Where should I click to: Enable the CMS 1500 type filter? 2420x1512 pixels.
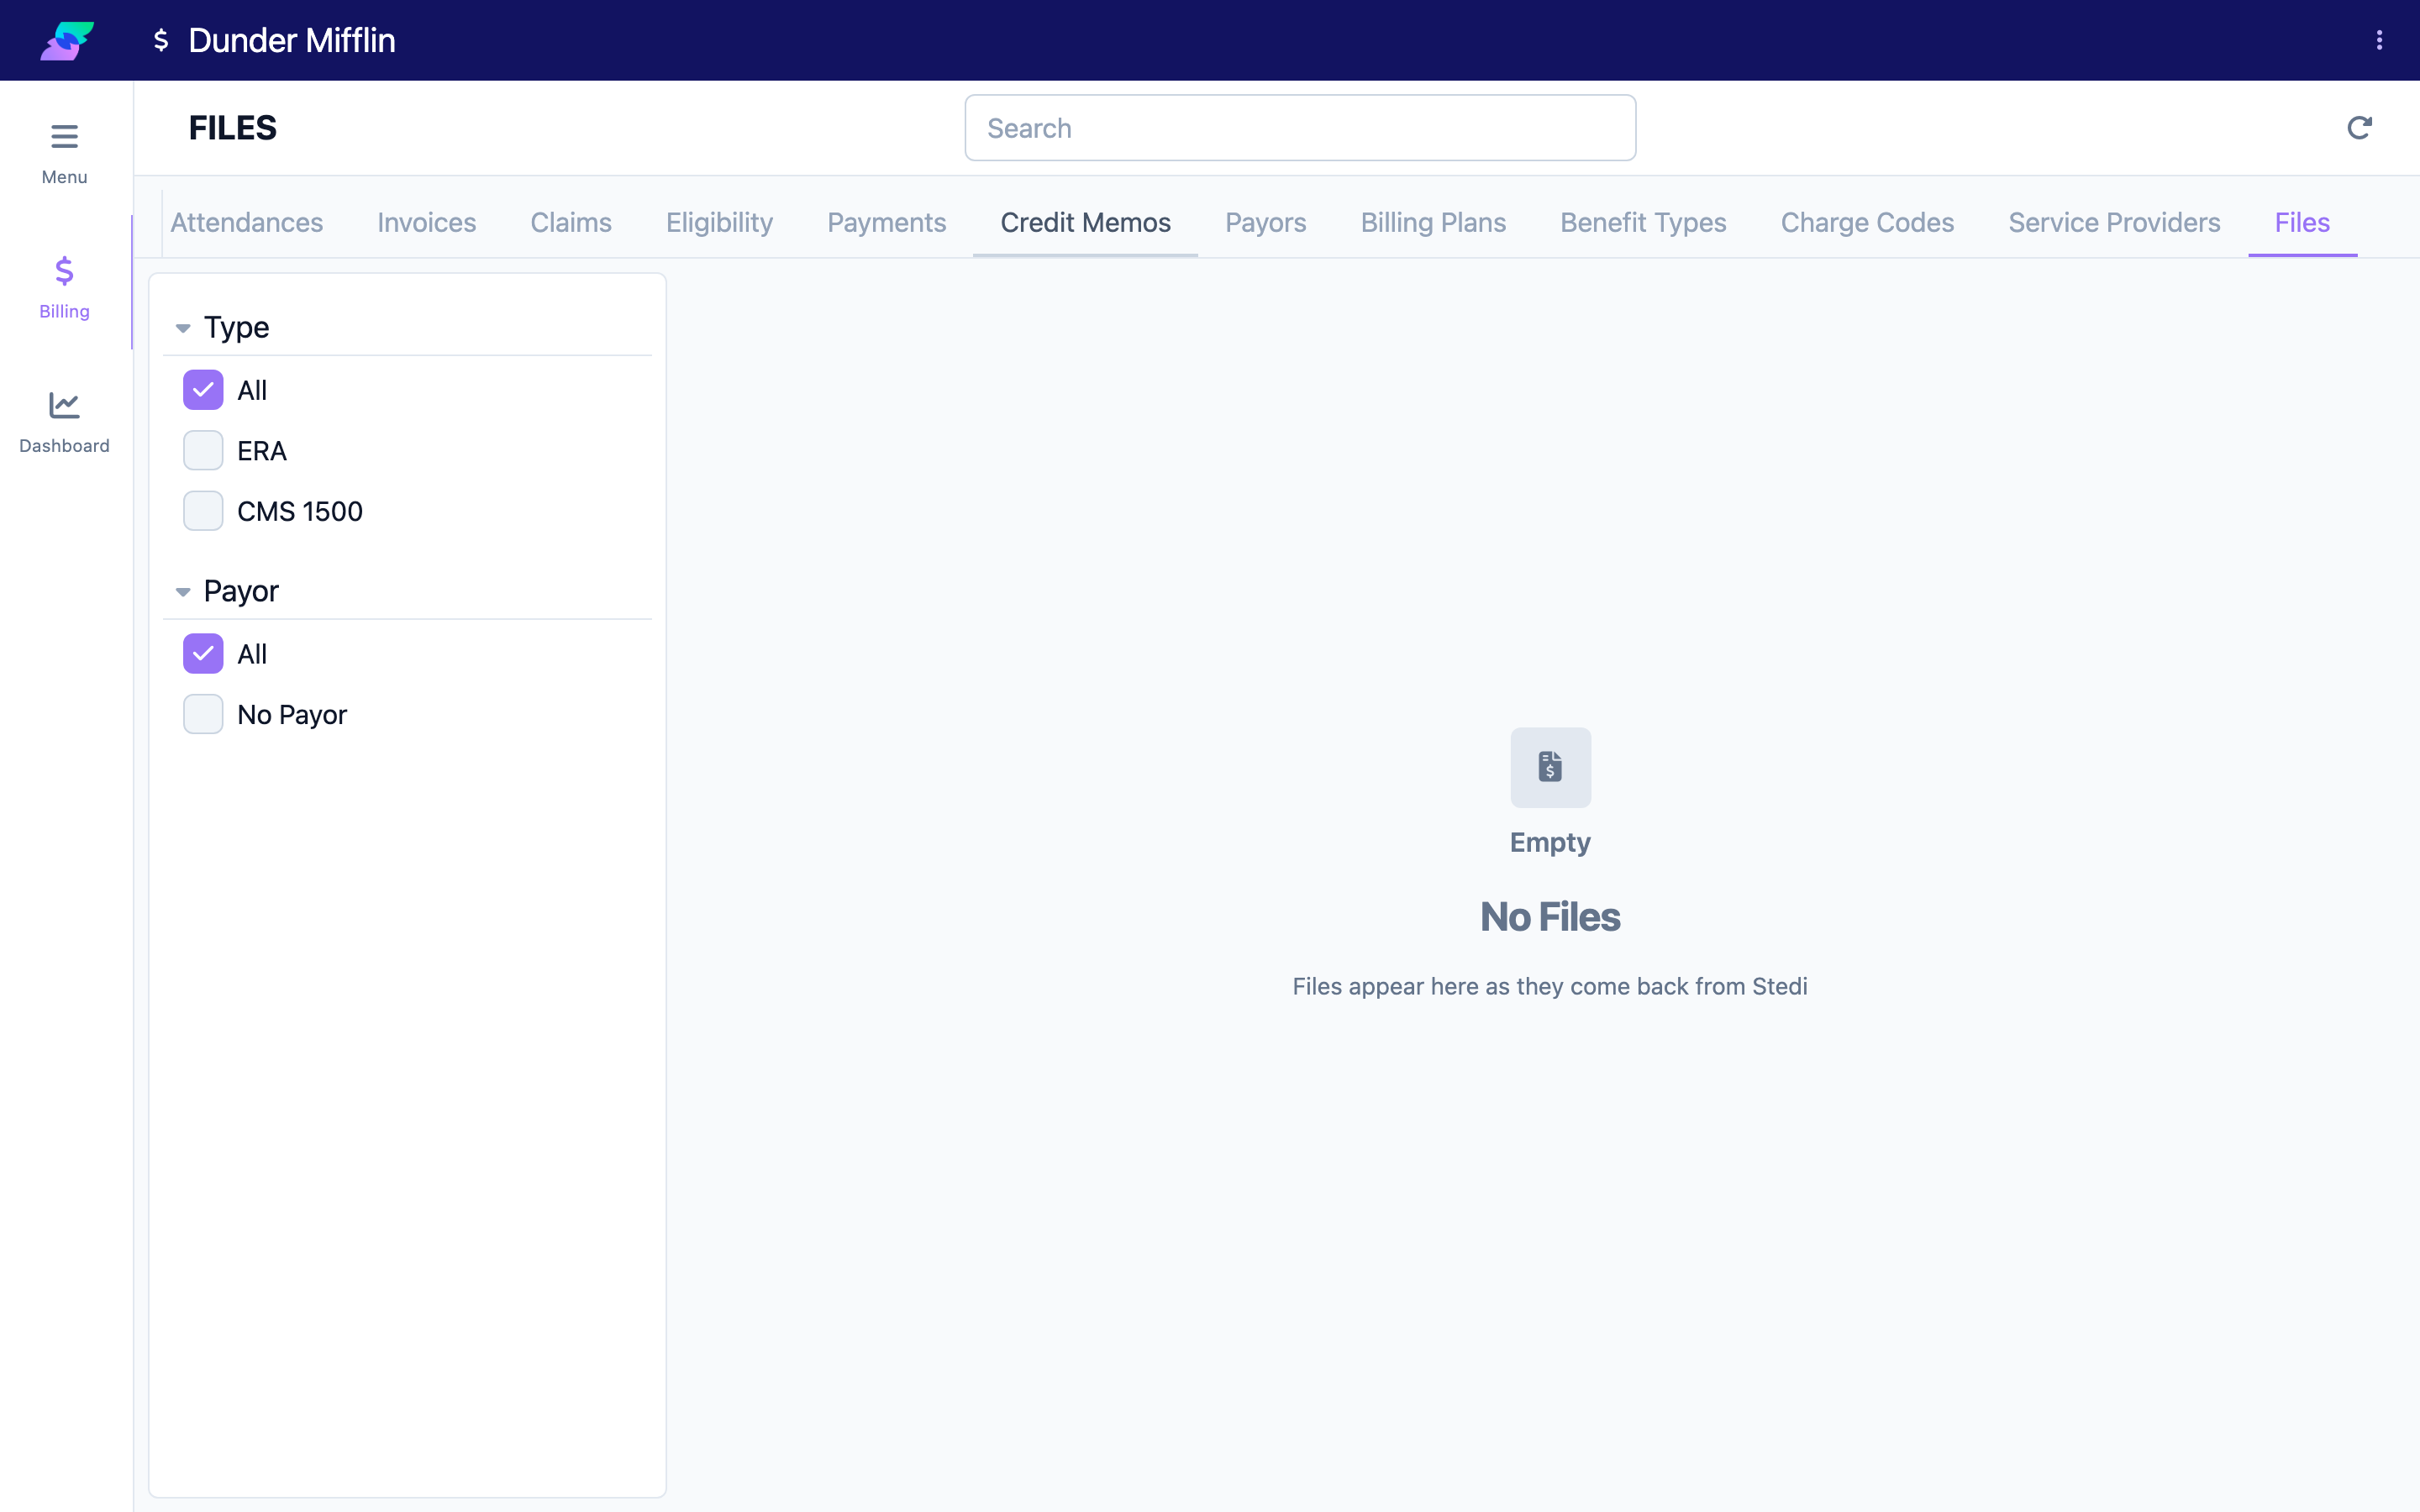tap(203, 511)
